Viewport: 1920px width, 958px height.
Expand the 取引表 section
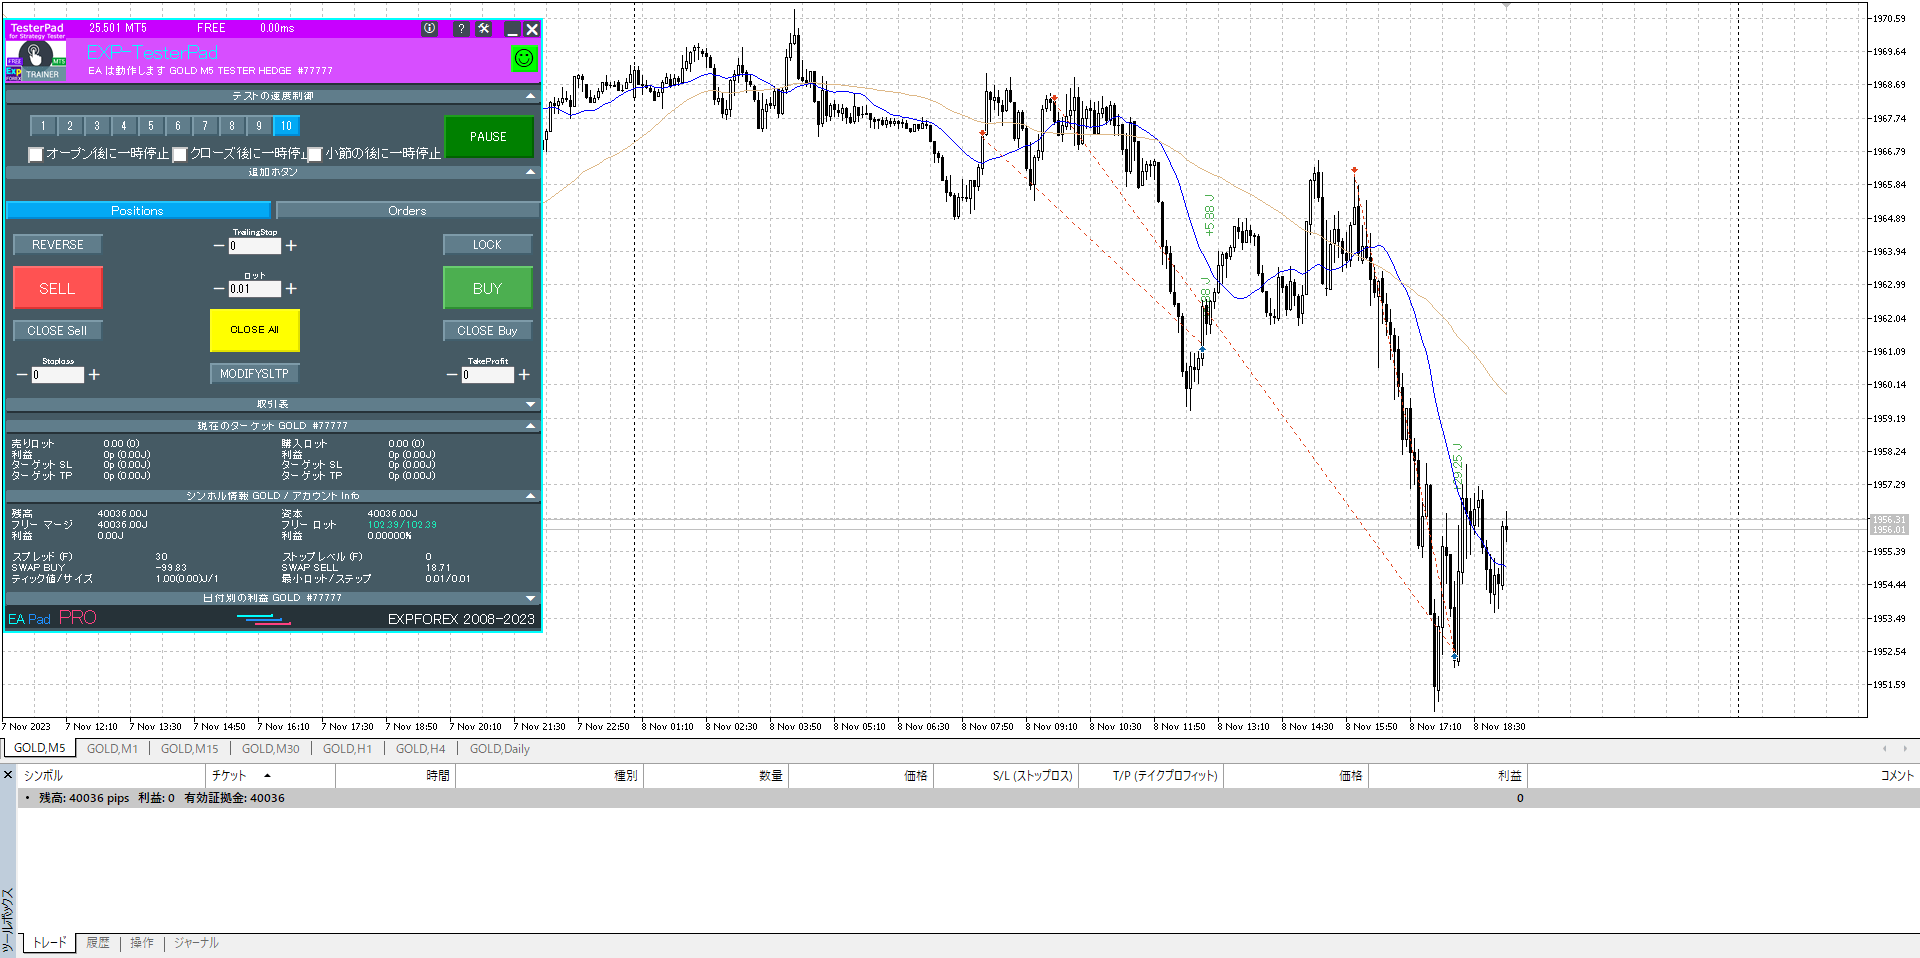(x=530, y=404)
